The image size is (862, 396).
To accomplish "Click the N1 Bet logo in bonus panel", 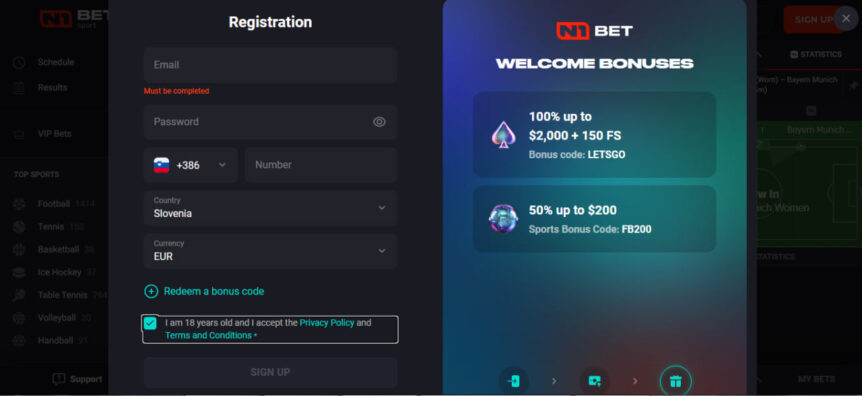I will coord(594,31).
